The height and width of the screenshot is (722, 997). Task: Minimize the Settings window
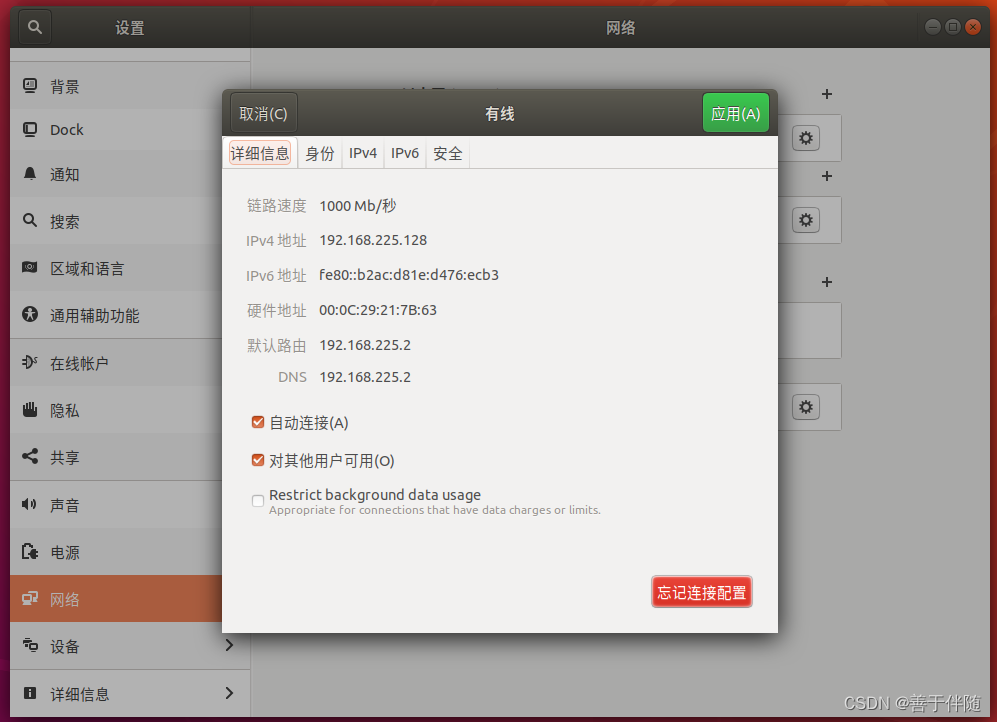pos(933,27)
